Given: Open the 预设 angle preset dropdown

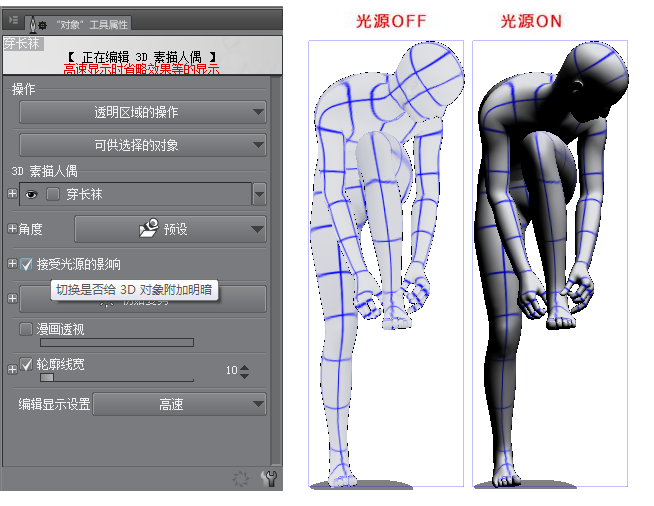Looking at the screenshot, I should point(170,229).
